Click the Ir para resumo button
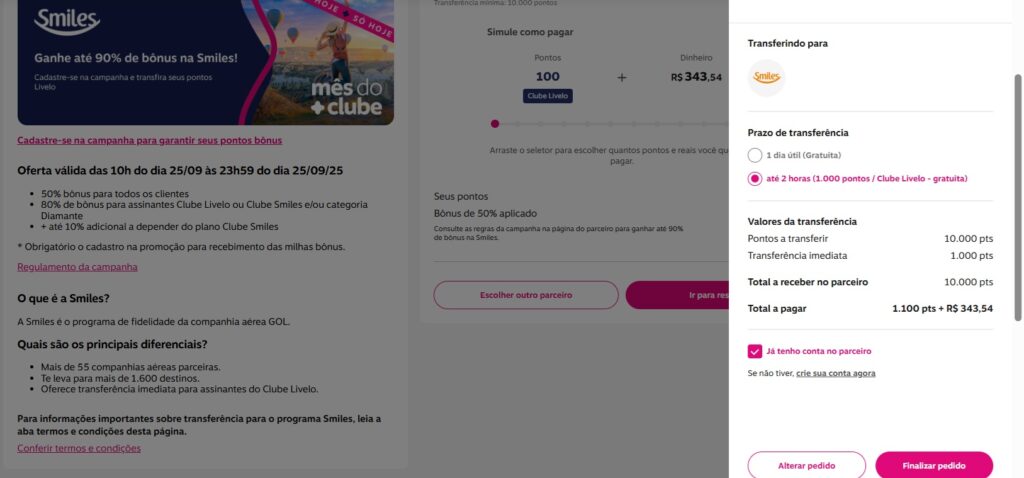 coord(677,295)
